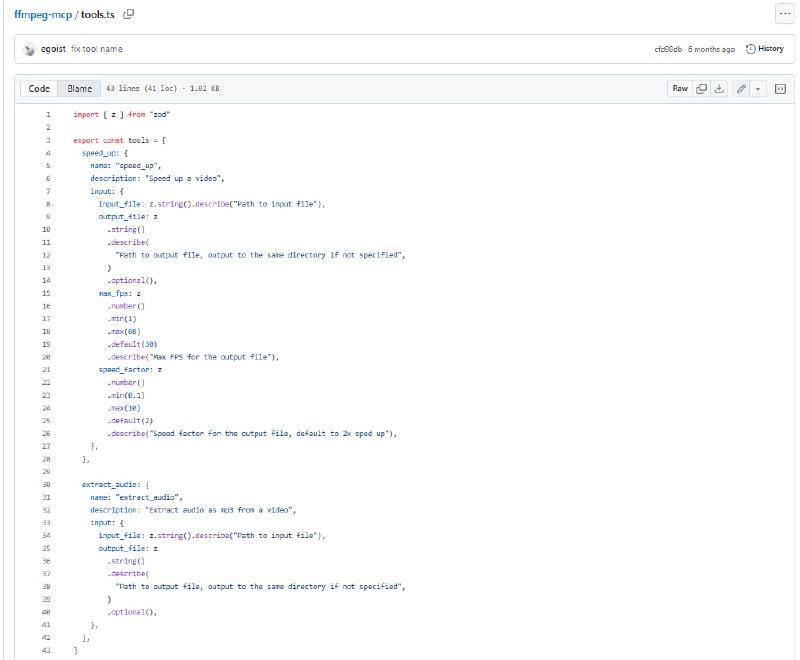Go to ffmpeg-mcp repository root
The width and height of the screenshot is (800, 660).
(41, 14)
